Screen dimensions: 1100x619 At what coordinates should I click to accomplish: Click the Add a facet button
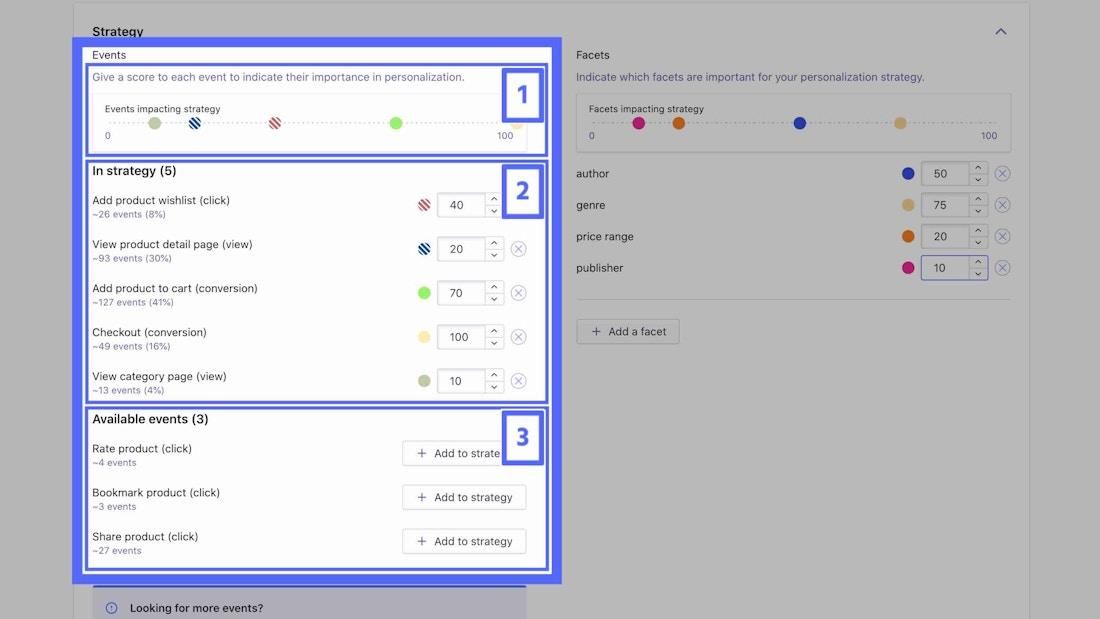[628, 331]
